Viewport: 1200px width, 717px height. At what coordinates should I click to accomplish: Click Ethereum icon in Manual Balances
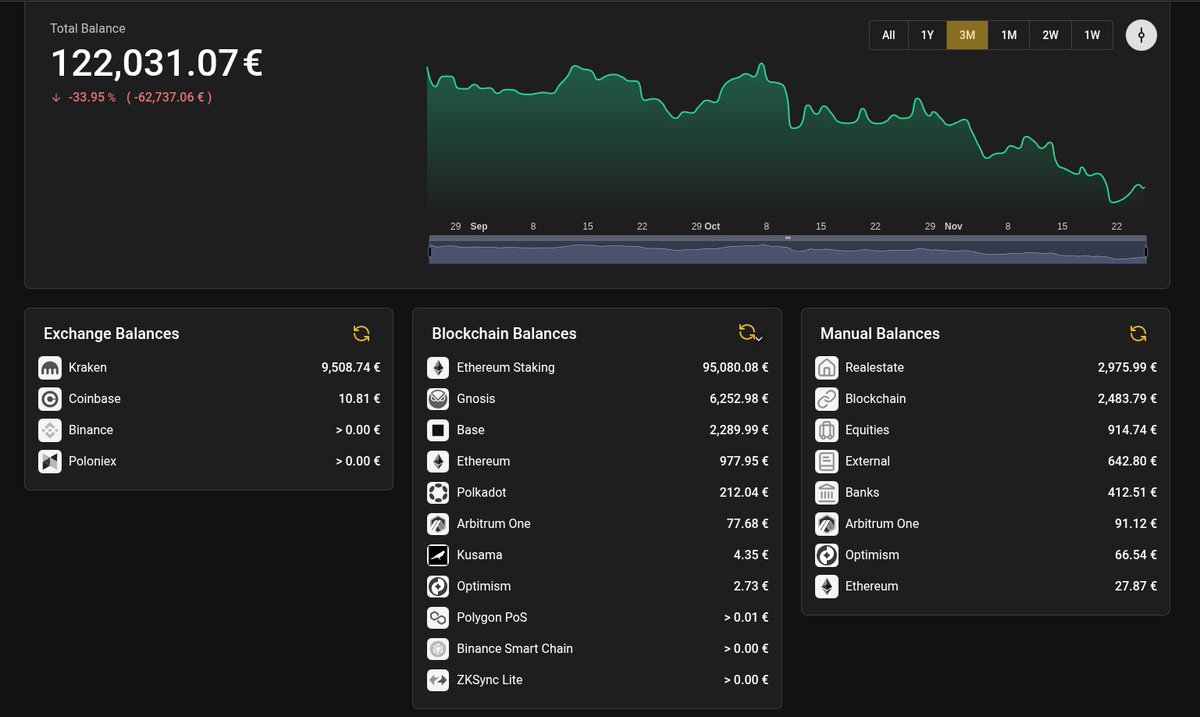(827, 586)
